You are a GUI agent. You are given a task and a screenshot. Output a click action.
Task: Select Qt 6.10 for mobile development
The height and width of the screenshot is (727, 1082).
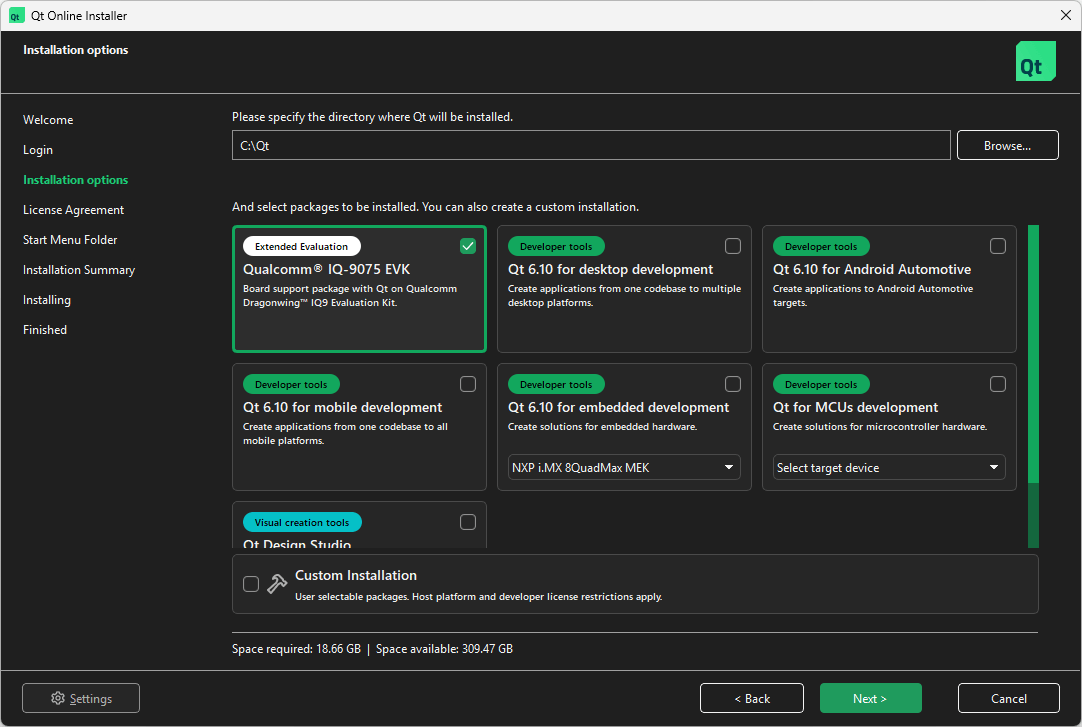point(467,383)
